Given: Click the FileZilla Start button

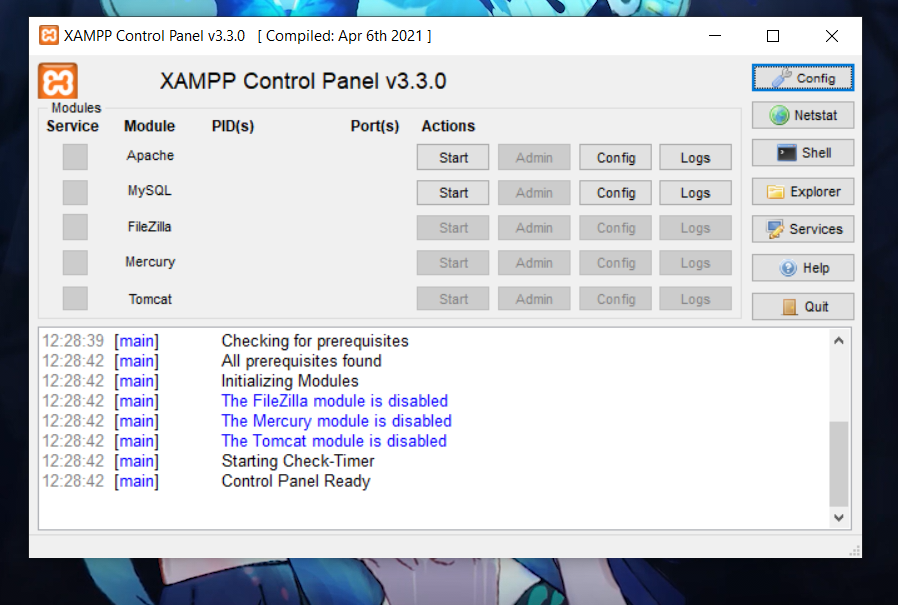Looking at the screenshot, I should [453, 228].
